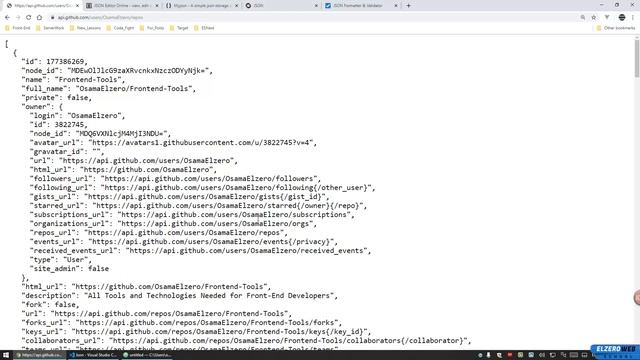The height and width of the screenshot is (360, 640).
Task: Open the Elzero bookmarks folder
Action: pos(204,28)
